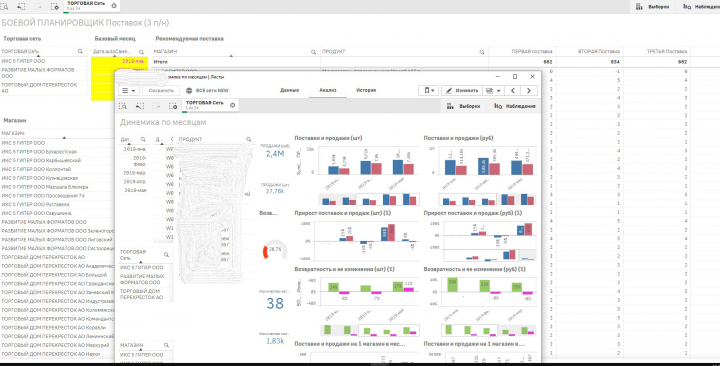
Task: Select 2019-апр. in the front window date list
Action: pyautogui.click(x=134, y=181)
